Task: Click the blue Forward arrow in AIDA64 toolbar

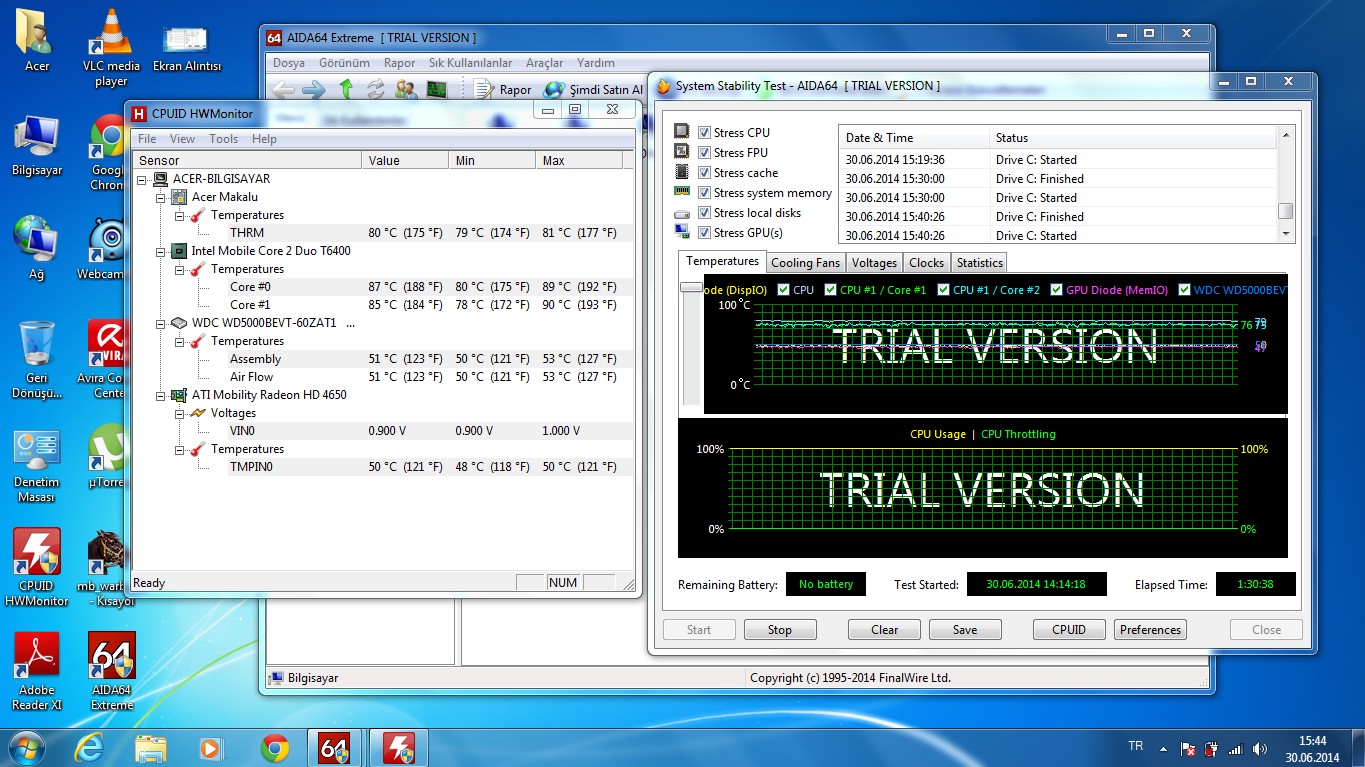Action: coord(313,89)
